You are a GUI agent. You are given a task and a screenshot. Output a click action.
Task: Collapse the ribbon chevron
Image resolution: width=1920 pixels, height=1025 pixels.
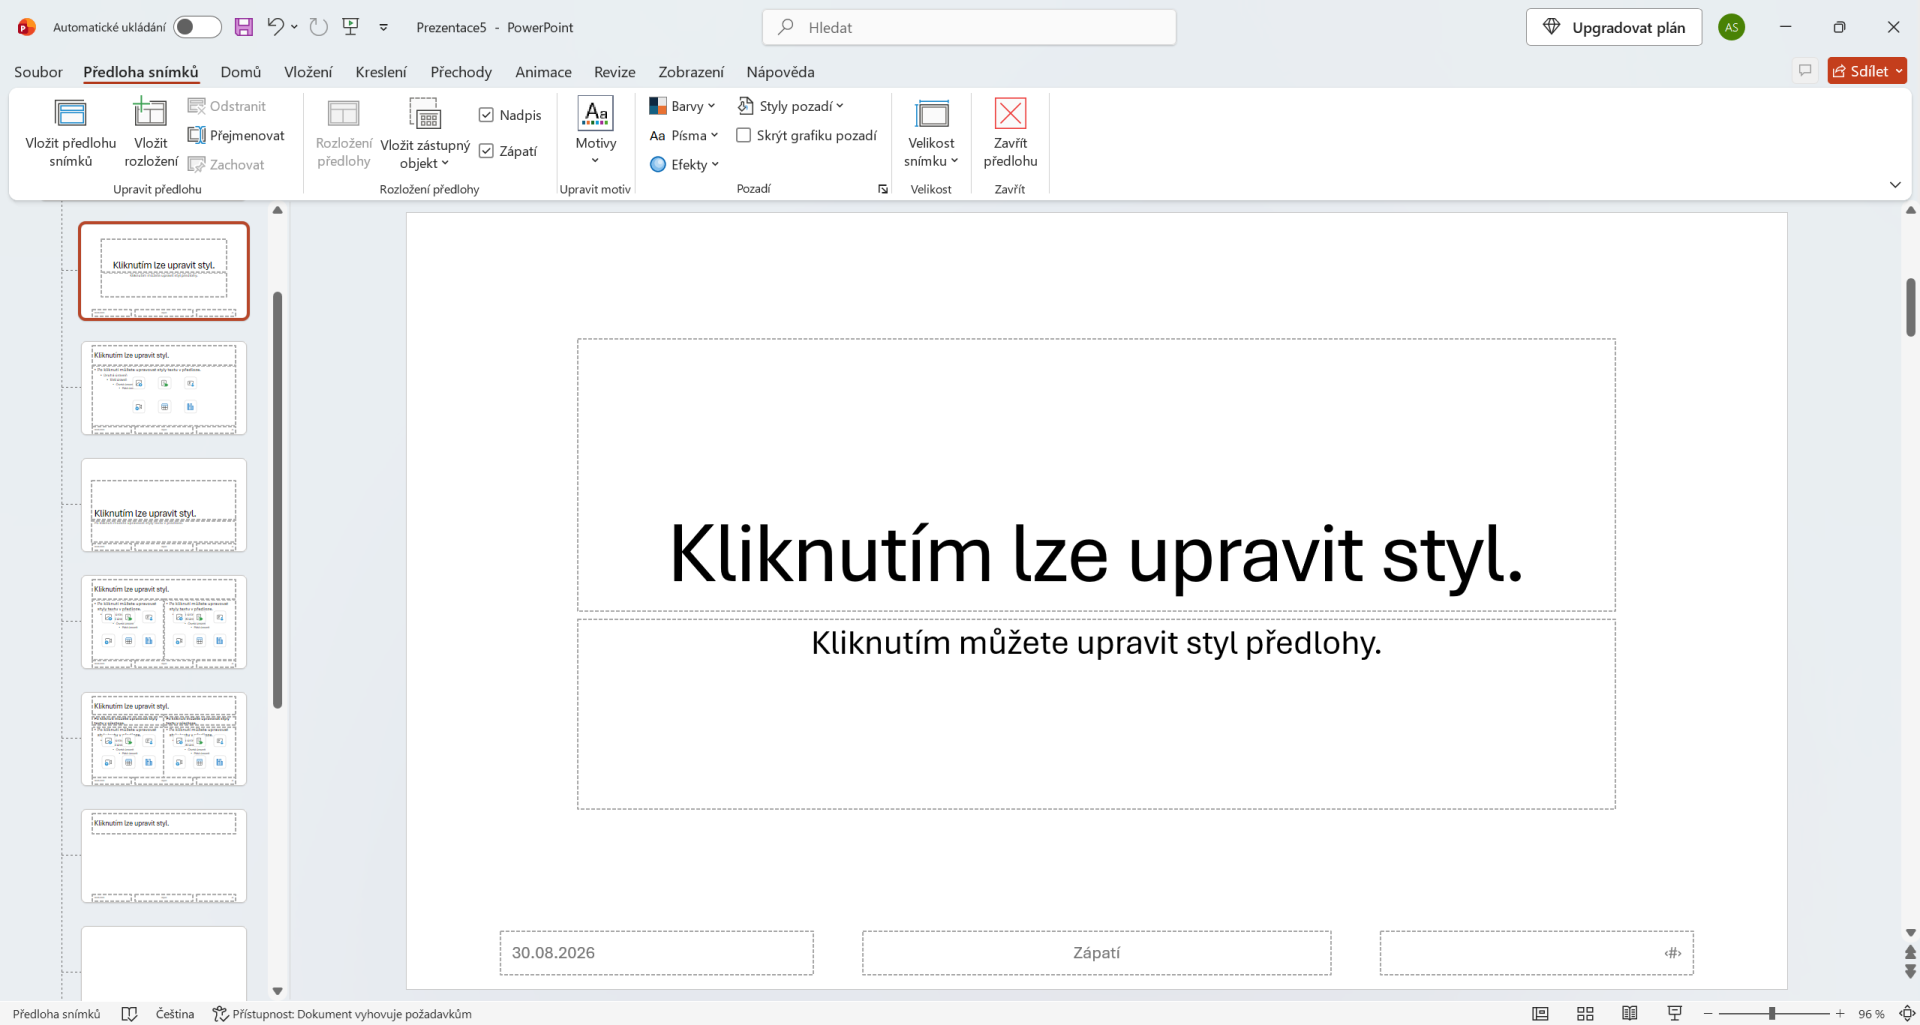1895,185
